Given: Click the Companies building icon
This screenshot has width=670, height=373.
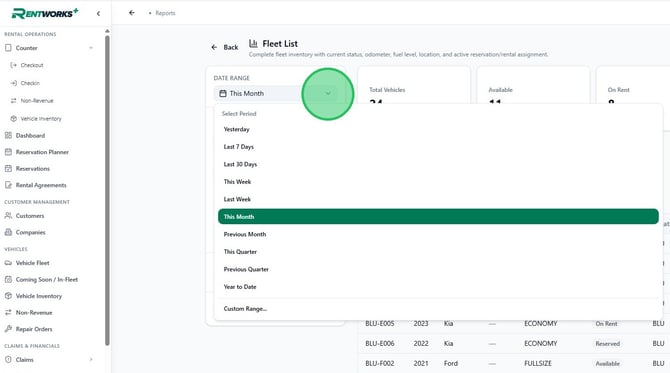Looking at the screenshot, I should (8, 232).
